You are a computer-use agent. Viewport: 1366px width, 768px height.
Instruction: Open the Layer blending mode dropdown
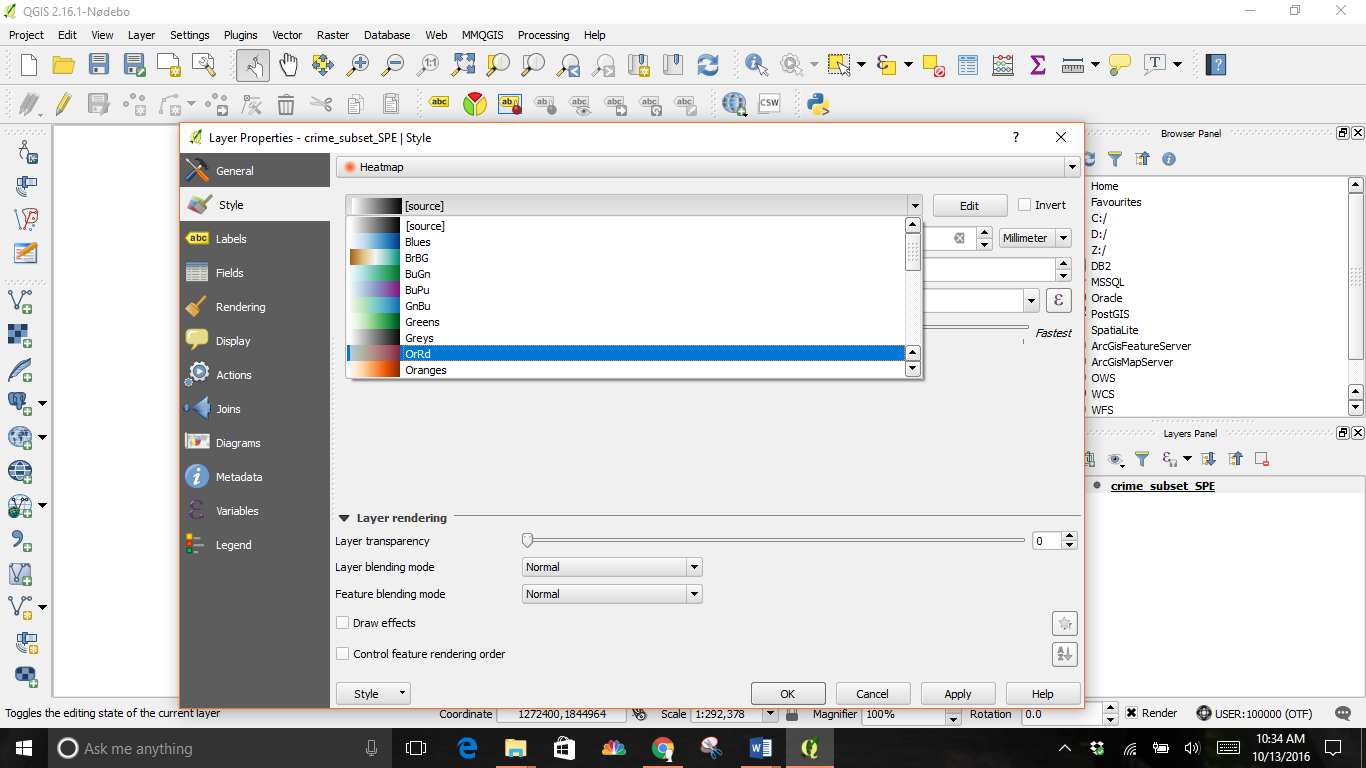click(x=610, y=567)
